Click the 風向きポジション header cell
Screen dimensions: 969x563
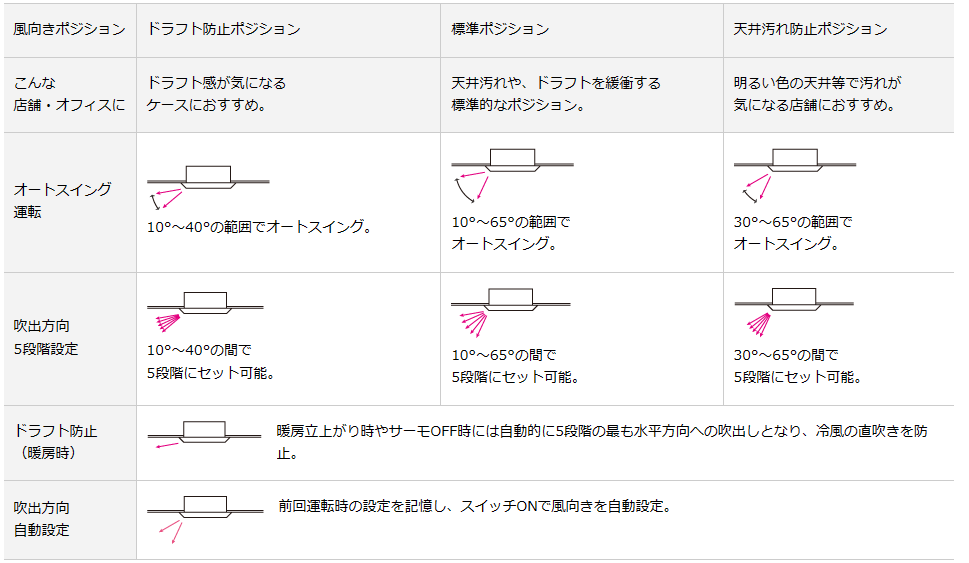69,29
